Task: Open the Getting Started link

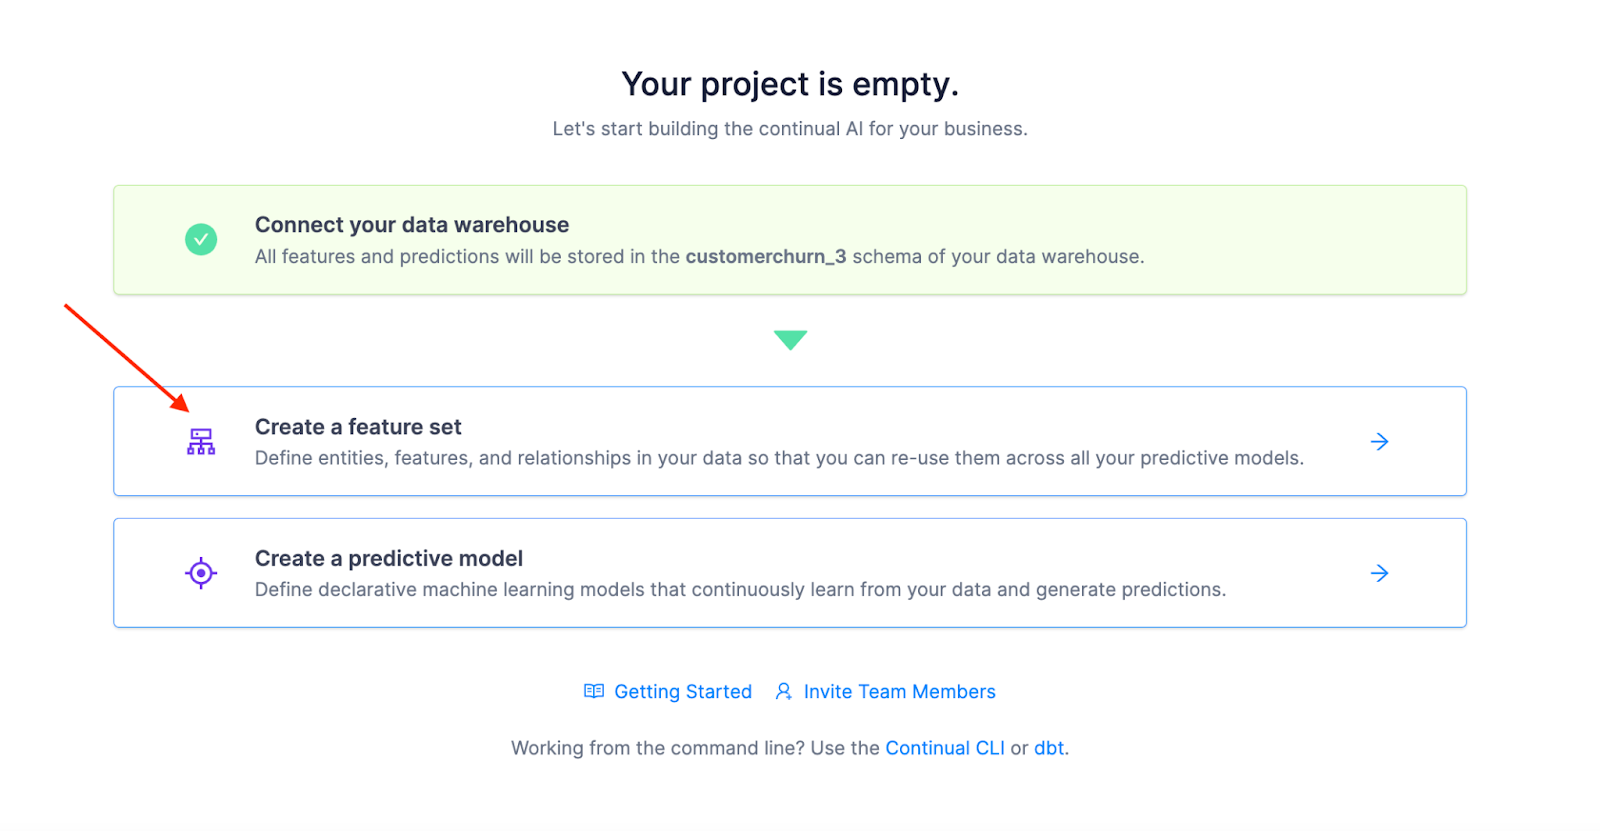Action: pos(682,692)
